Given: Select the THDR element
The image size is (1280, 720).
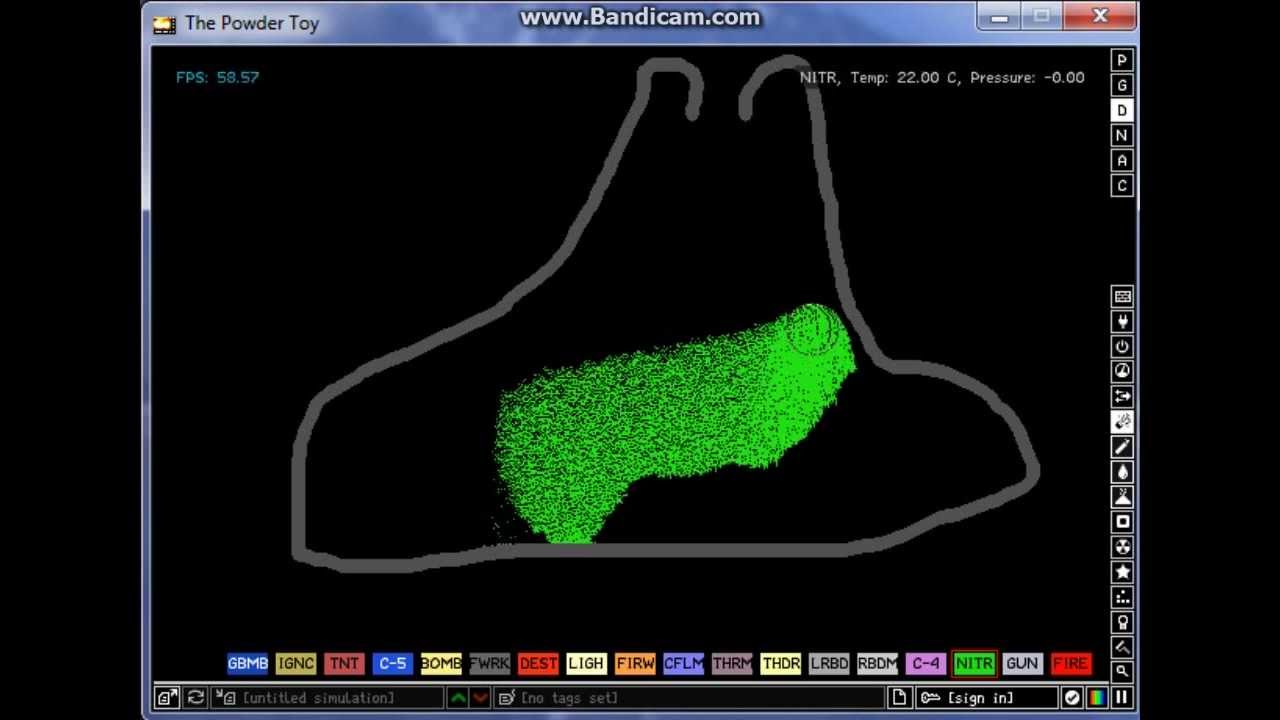Looking at the screenshot, I should (x=781, y=663).
